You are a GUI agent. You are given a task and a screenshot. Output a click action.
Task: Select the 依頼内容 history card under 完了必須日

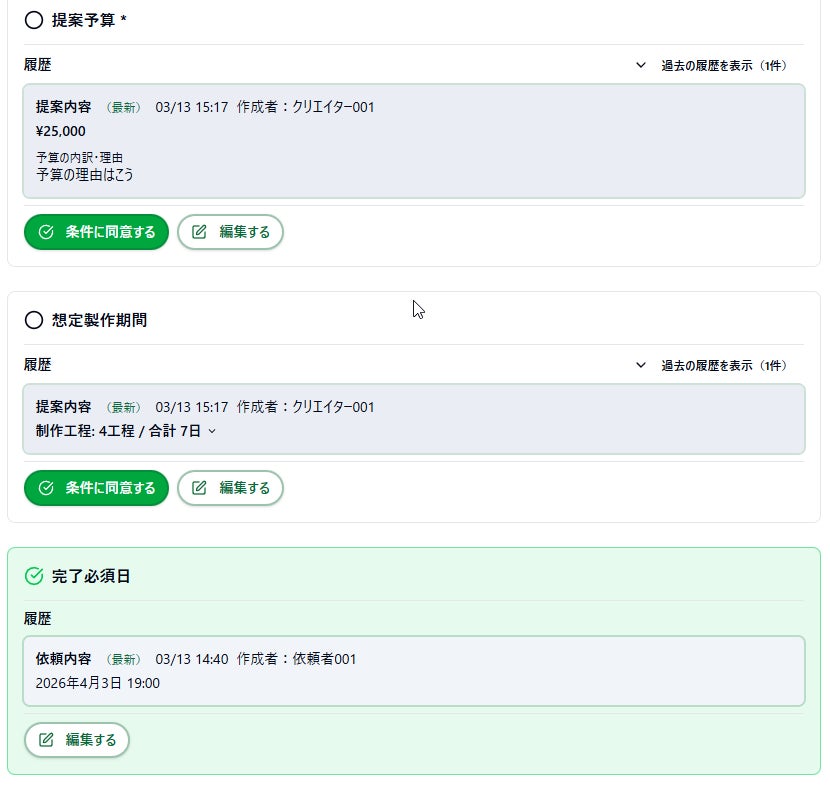415,671
